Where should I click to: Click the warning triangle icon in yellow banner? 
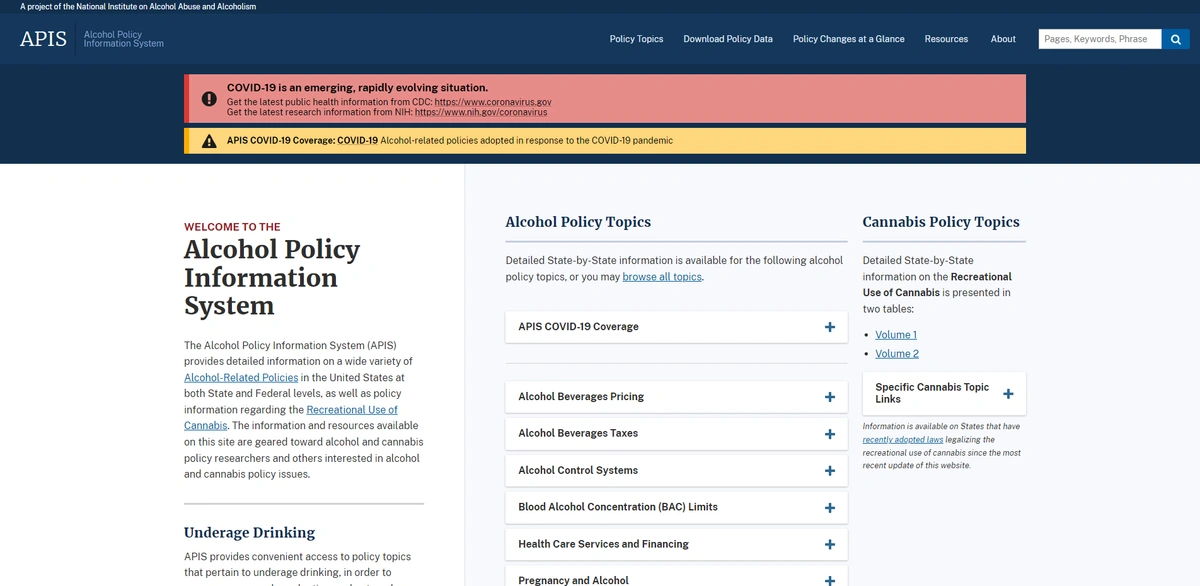tap(209, 141)
